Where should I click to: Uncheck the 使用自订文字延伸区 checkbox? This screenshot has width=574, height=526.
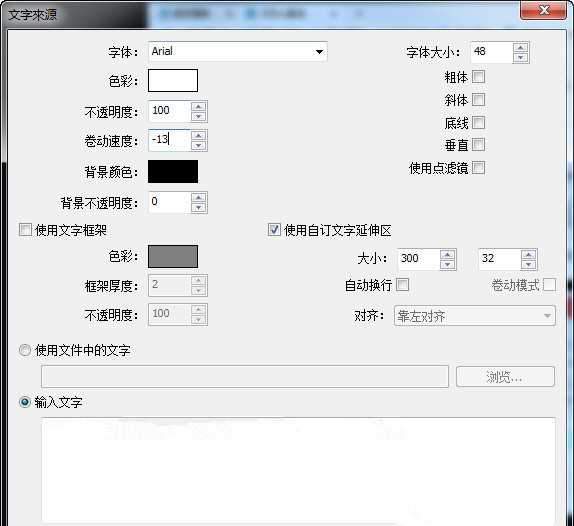pos(274,230)
